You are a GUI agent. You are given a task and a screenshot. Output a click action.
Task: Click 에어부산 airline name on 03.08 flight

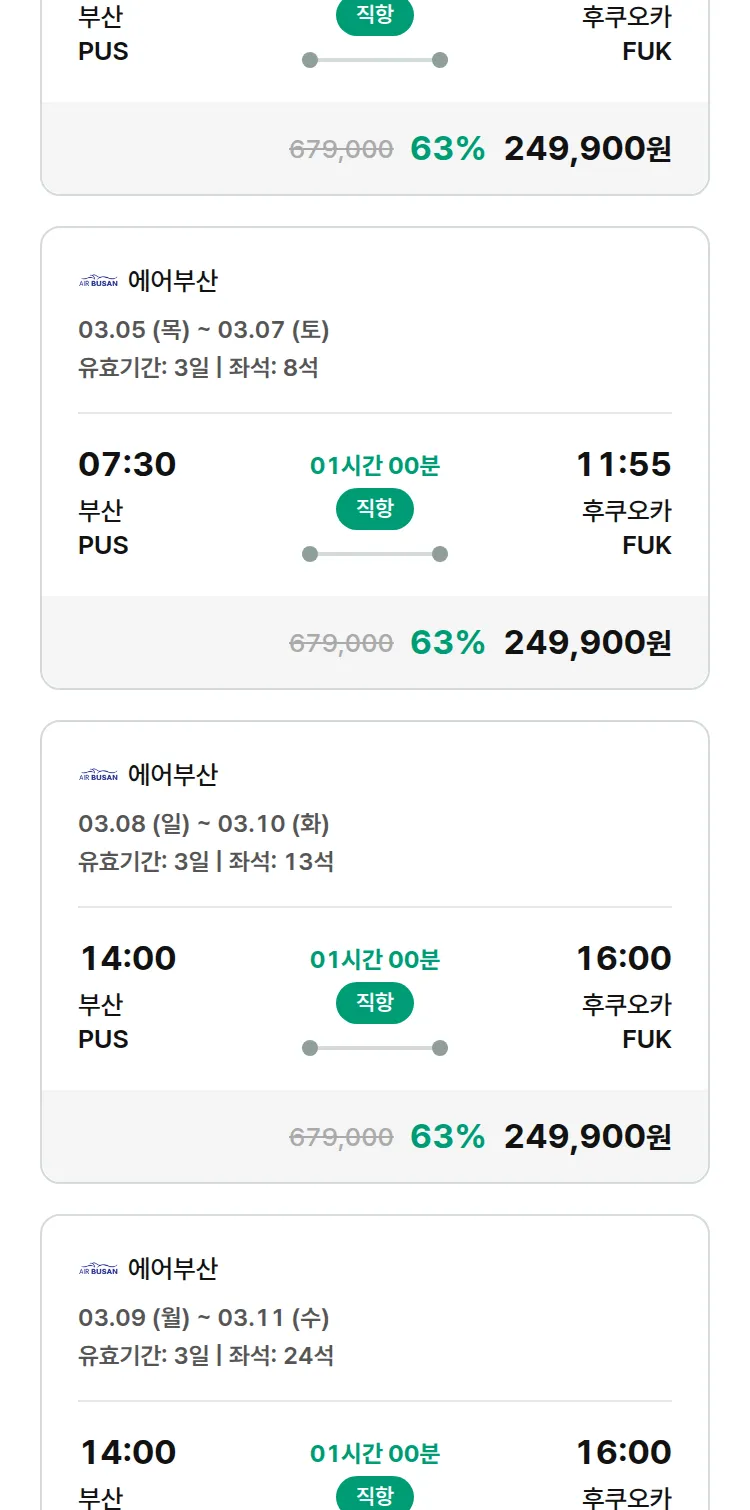pyautogui.click(x=172, y=775)
